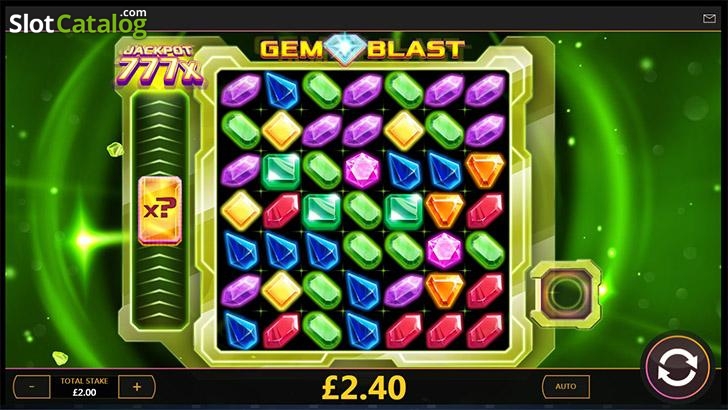Select the top-left purple gem
Screen dimensions: 728x410
[x=241, y=90]
